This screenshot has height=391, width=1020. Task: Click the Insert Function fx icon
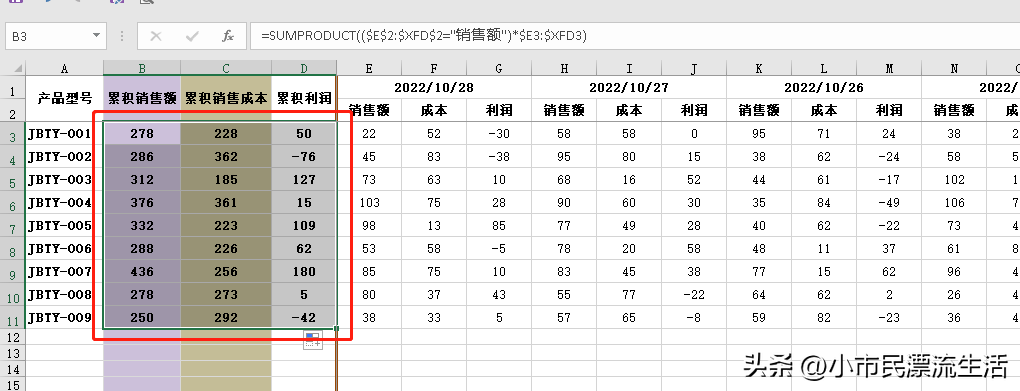tap(228, 36)
